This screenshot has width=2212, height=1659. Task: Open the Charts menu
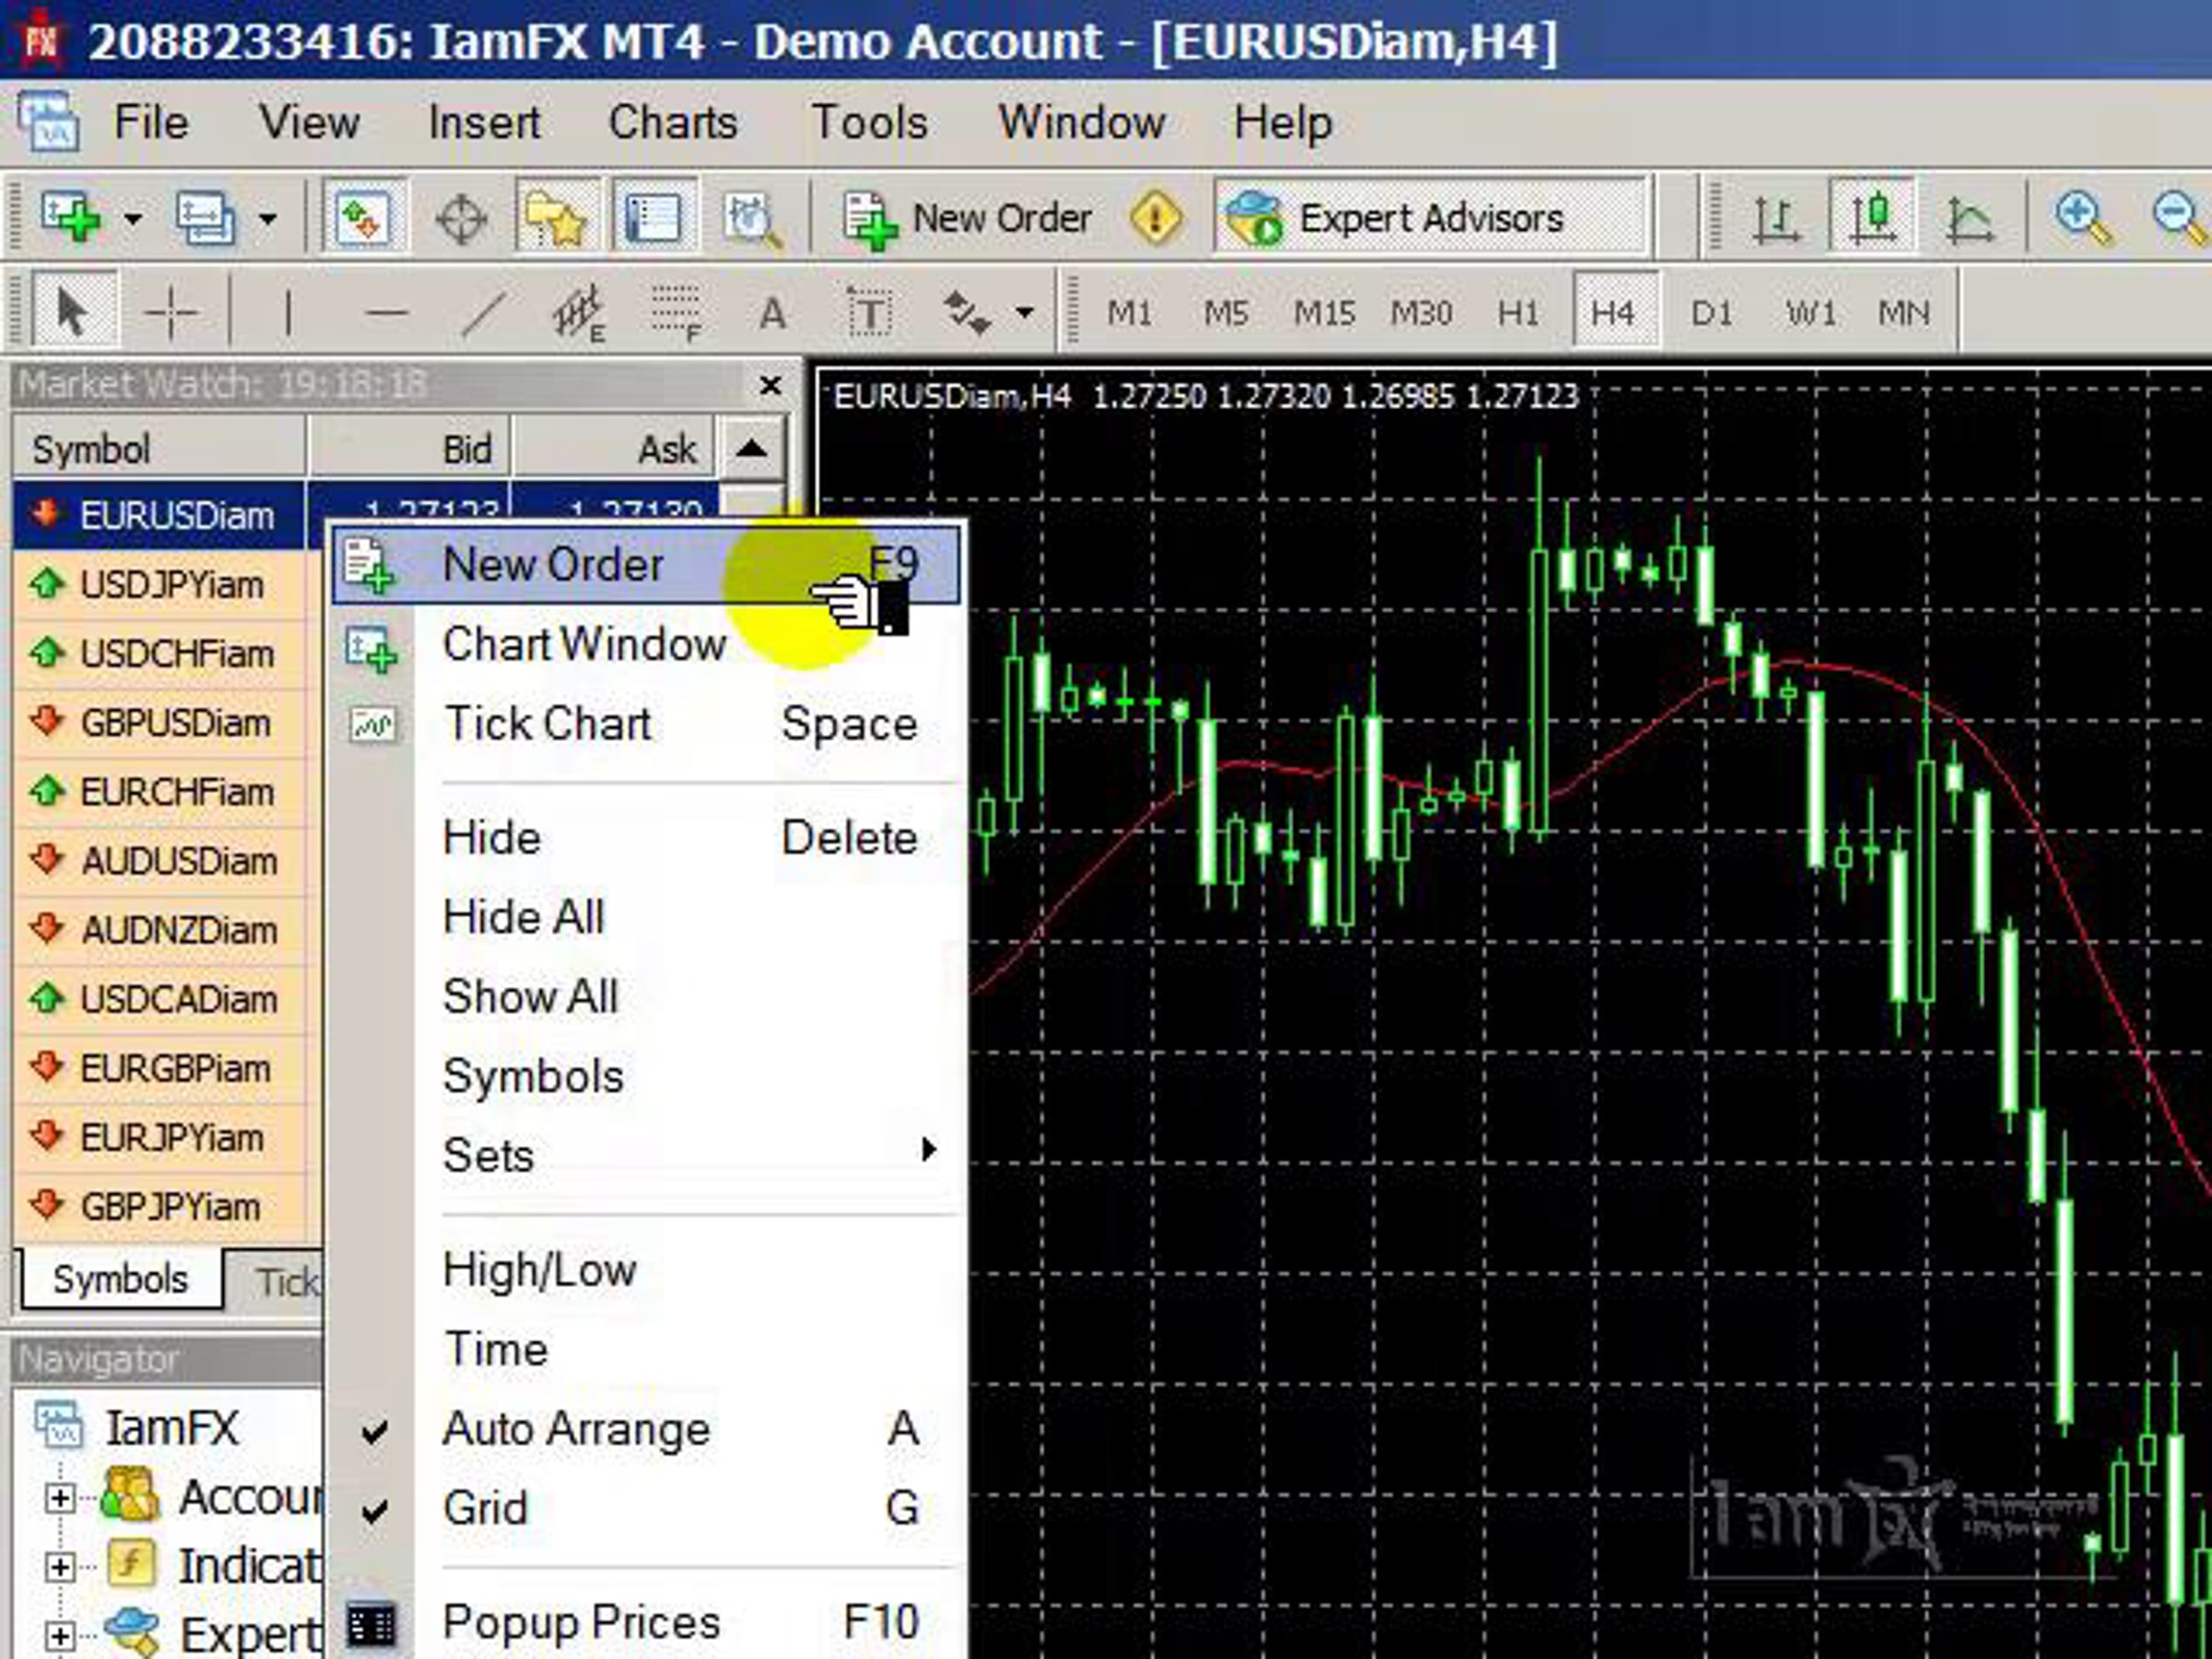tap(673, 123)
